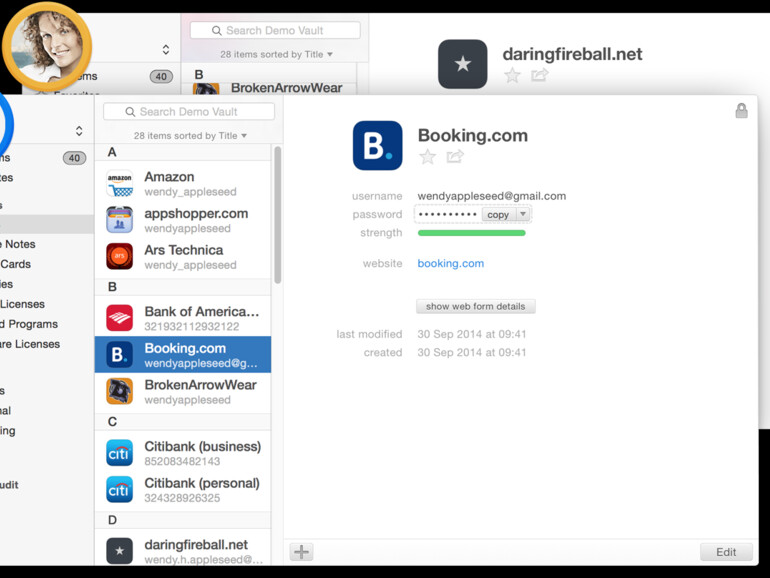This screenshot has width=770, height=578.
Task: Select the daringfireball.net list entry
Action: (183, 550)
